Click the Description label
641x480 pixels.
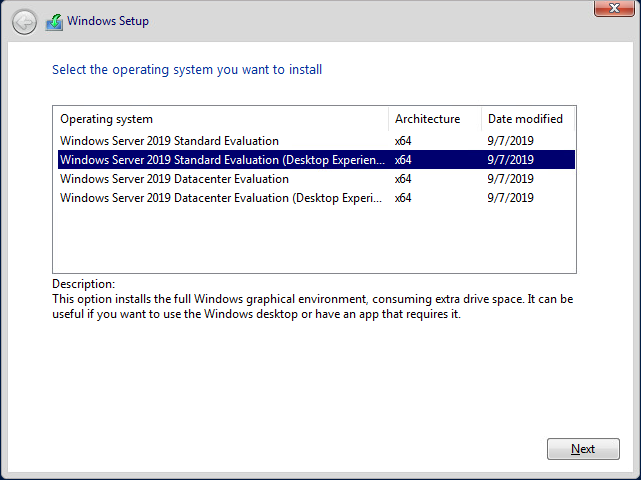point(83,284)
